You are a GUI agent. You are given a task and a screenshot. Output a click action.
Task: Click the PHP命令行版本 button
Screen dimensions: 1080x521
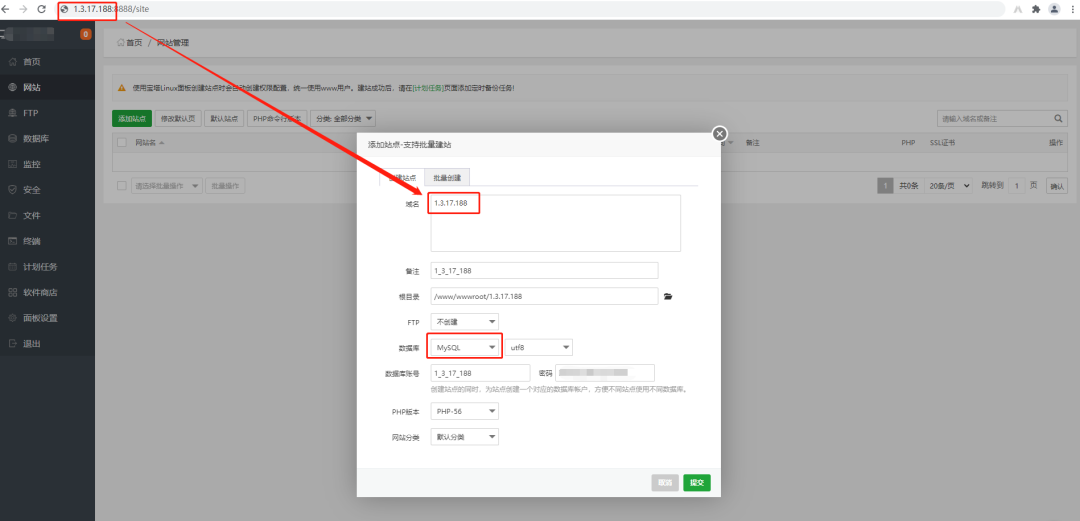277,119
